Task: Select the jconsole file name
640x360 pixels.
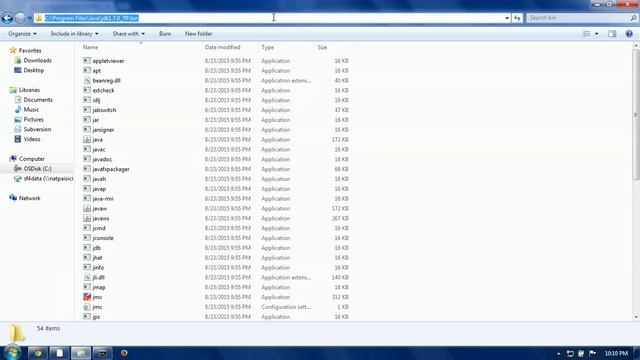Action: [103, 238]
